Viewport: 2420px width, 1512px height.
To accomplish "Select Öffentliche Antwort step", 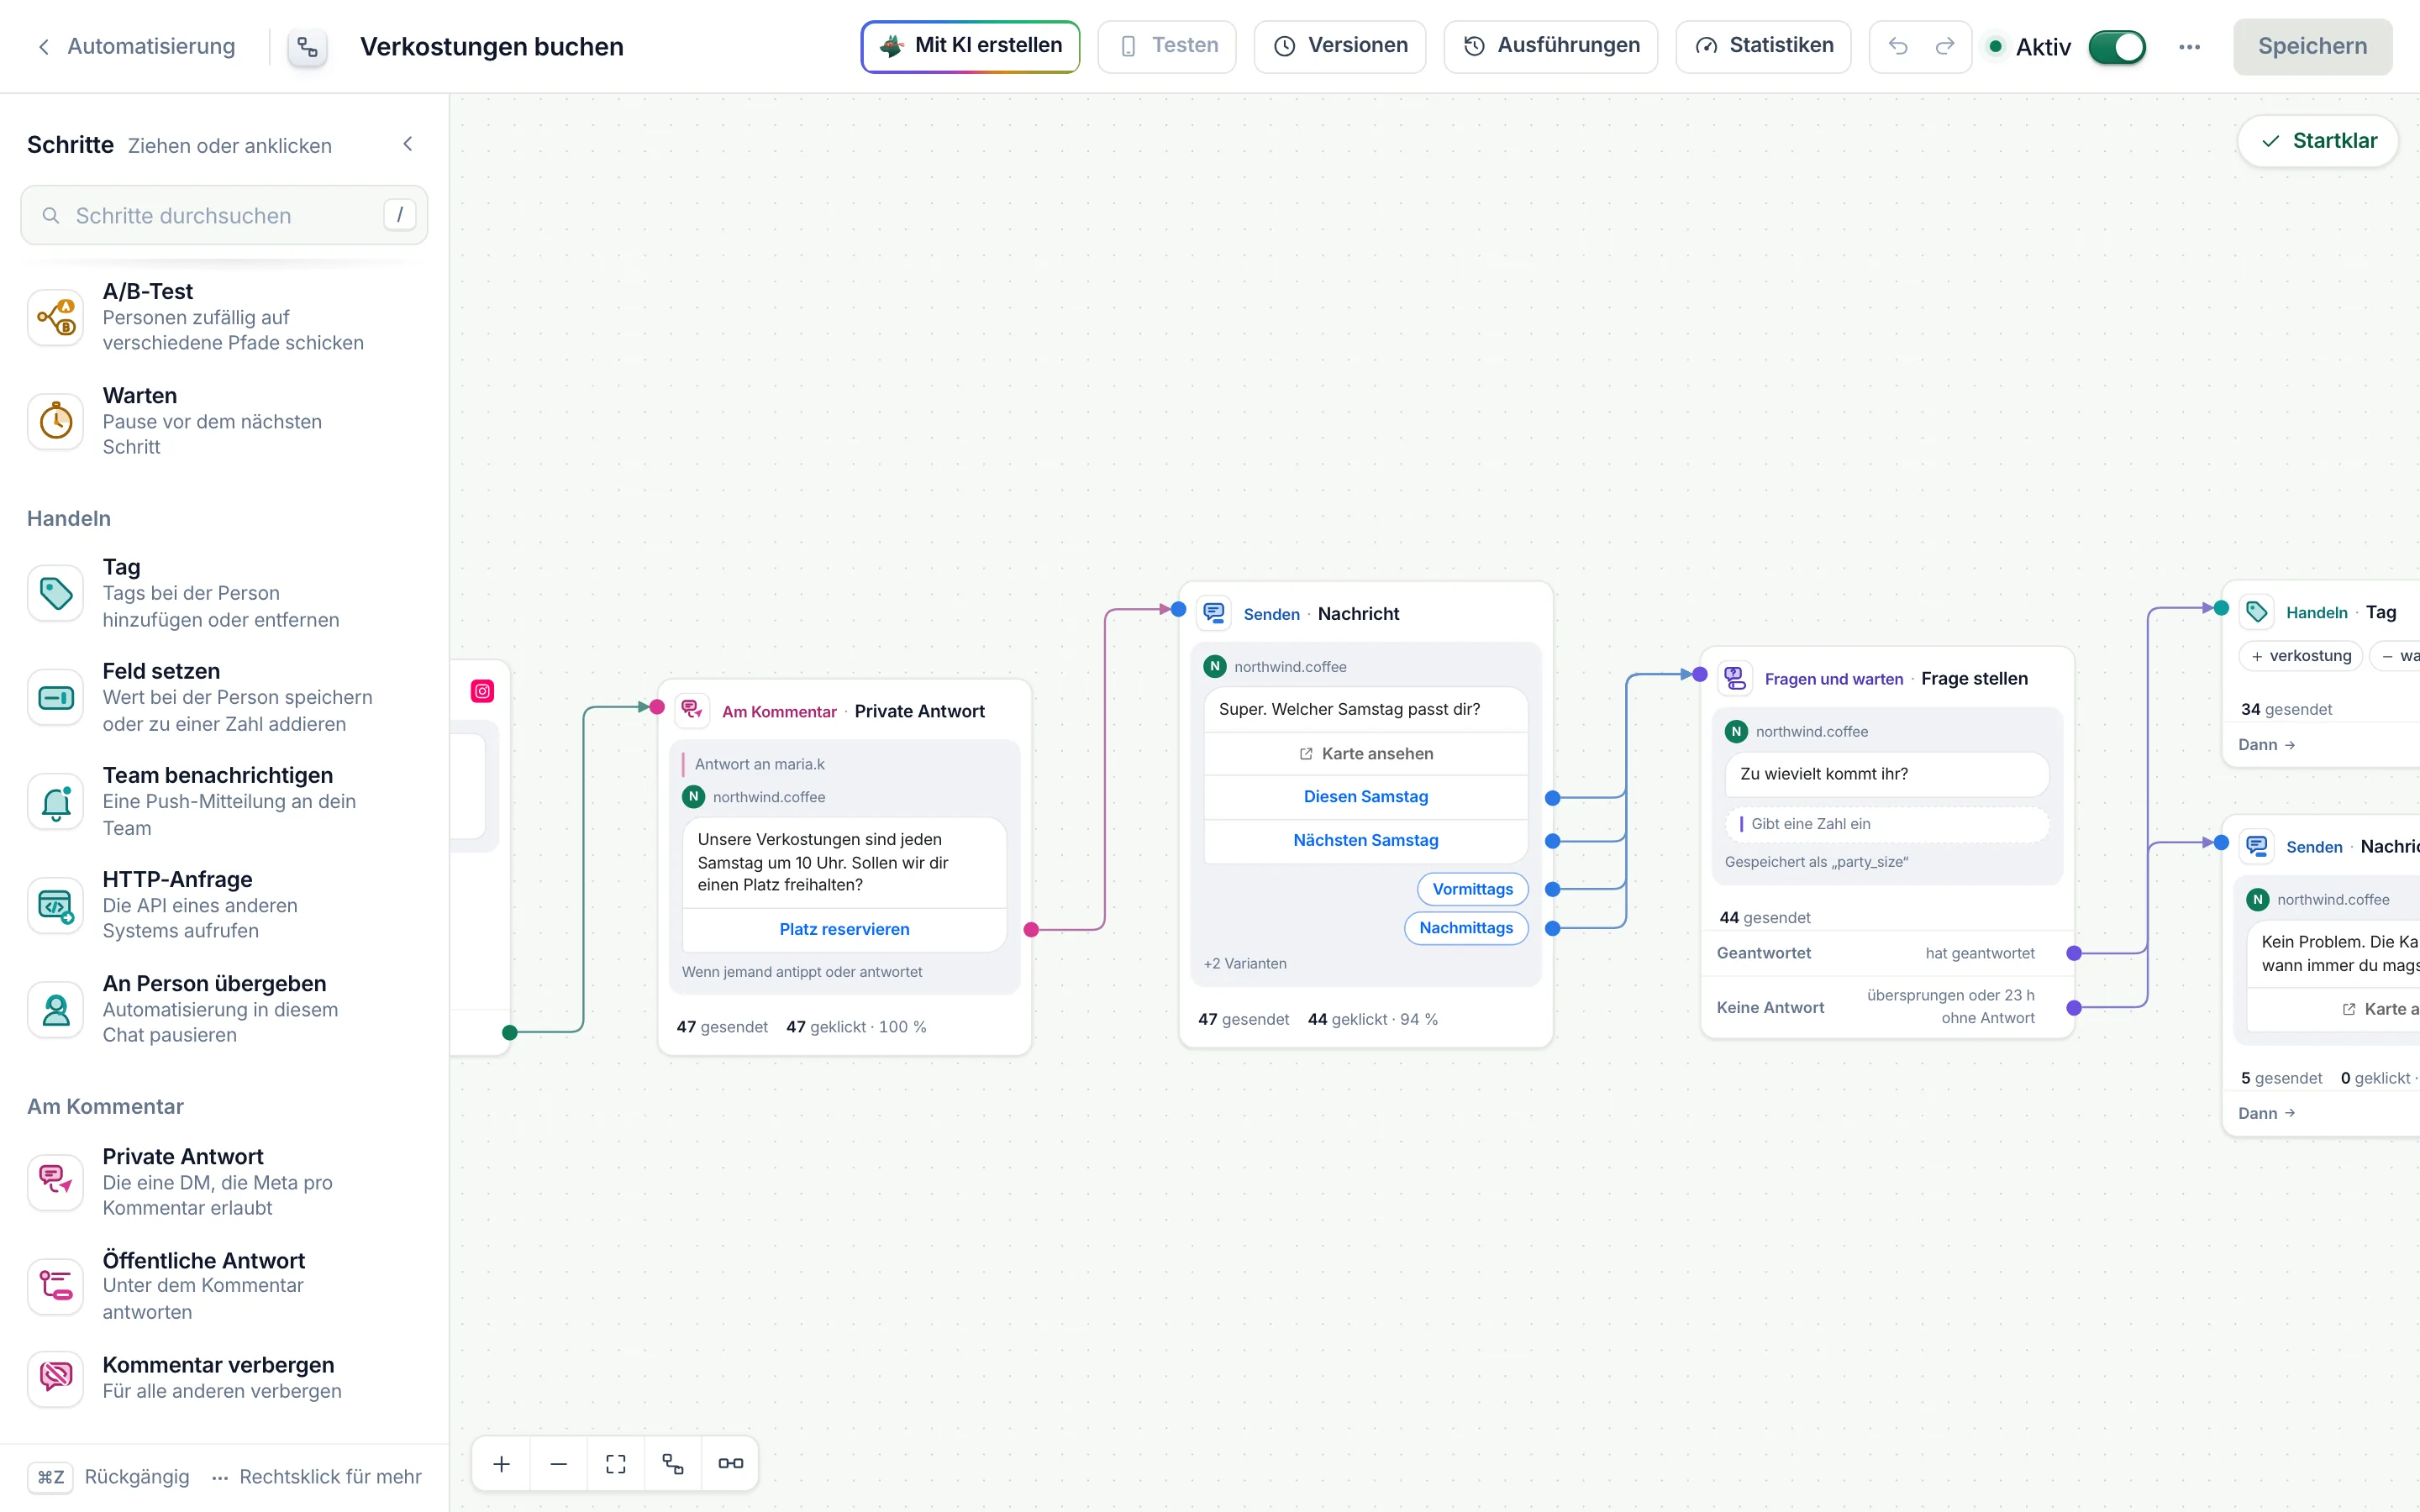I will (224, 1286).
